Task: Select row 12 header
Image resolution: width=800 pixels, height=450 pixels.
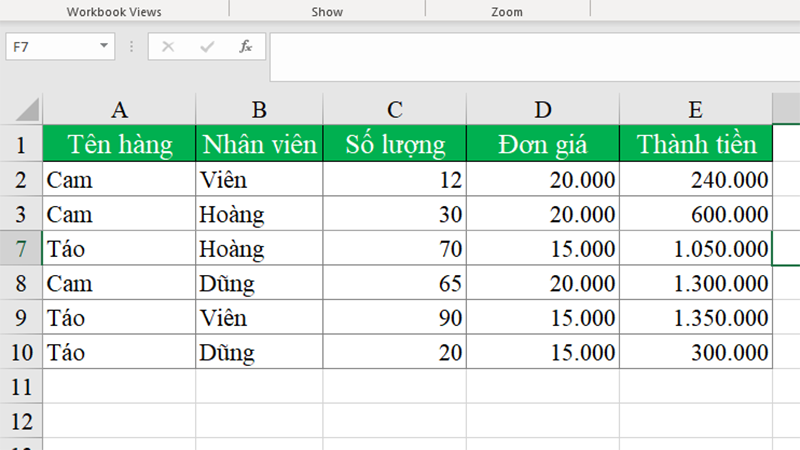Action: (21, 421)
